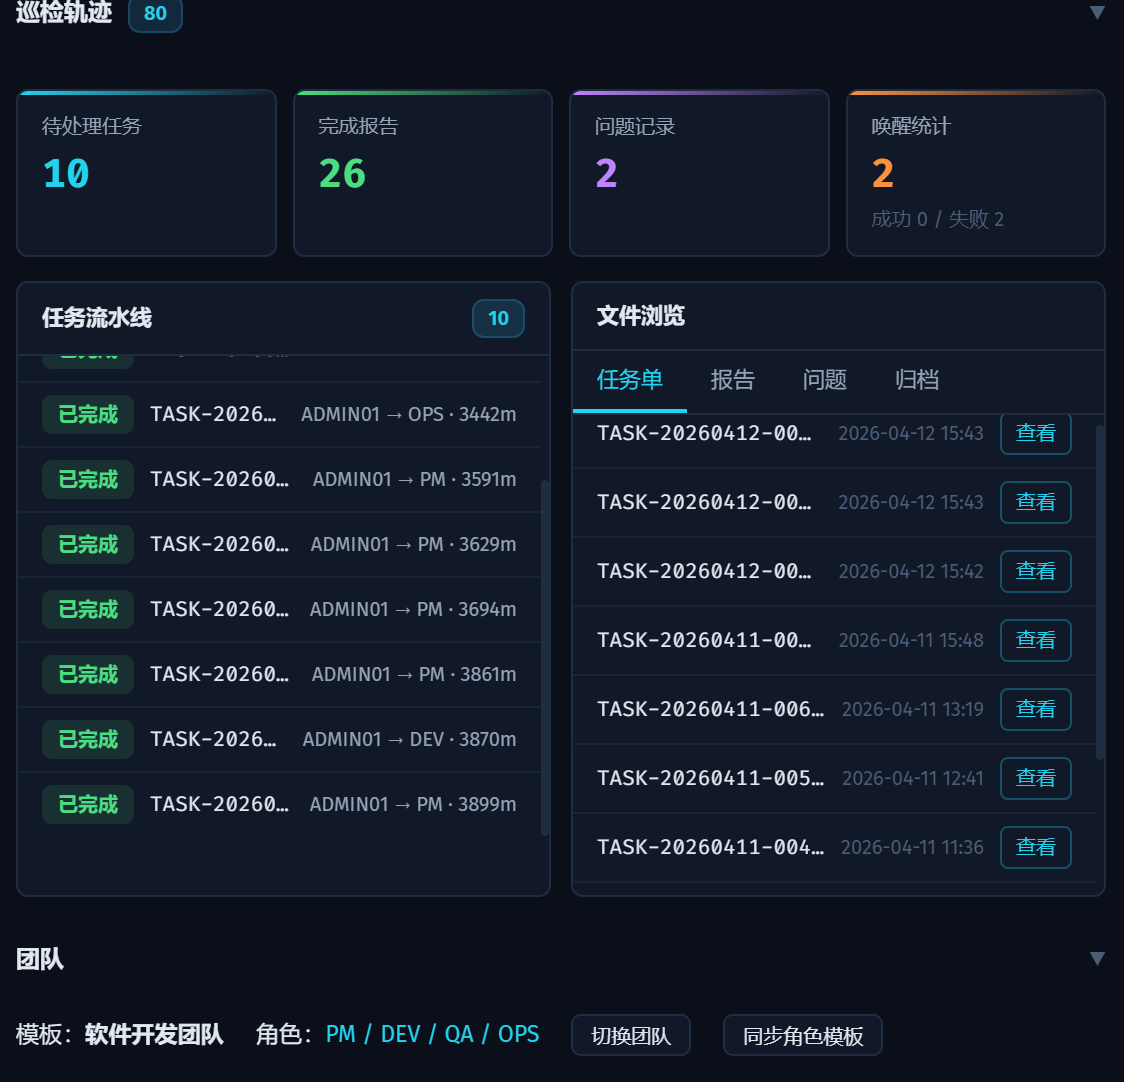Click the 80 badge beside 巡检轨迹

click(x=155, y=15)
